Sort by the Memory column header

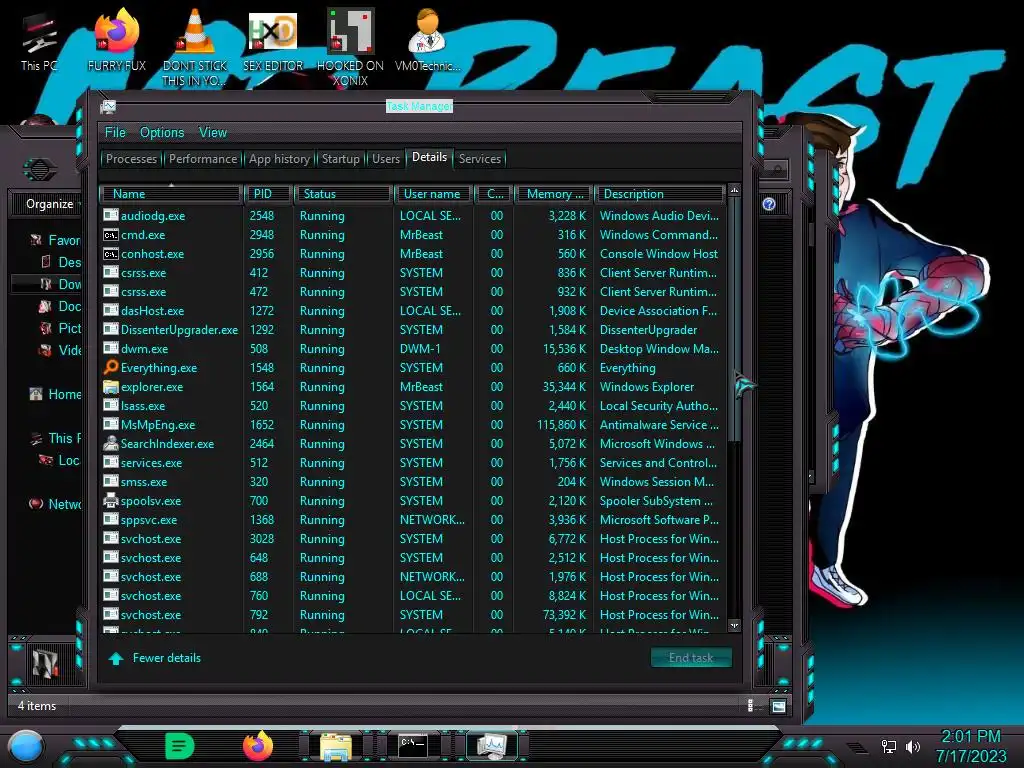554,194
